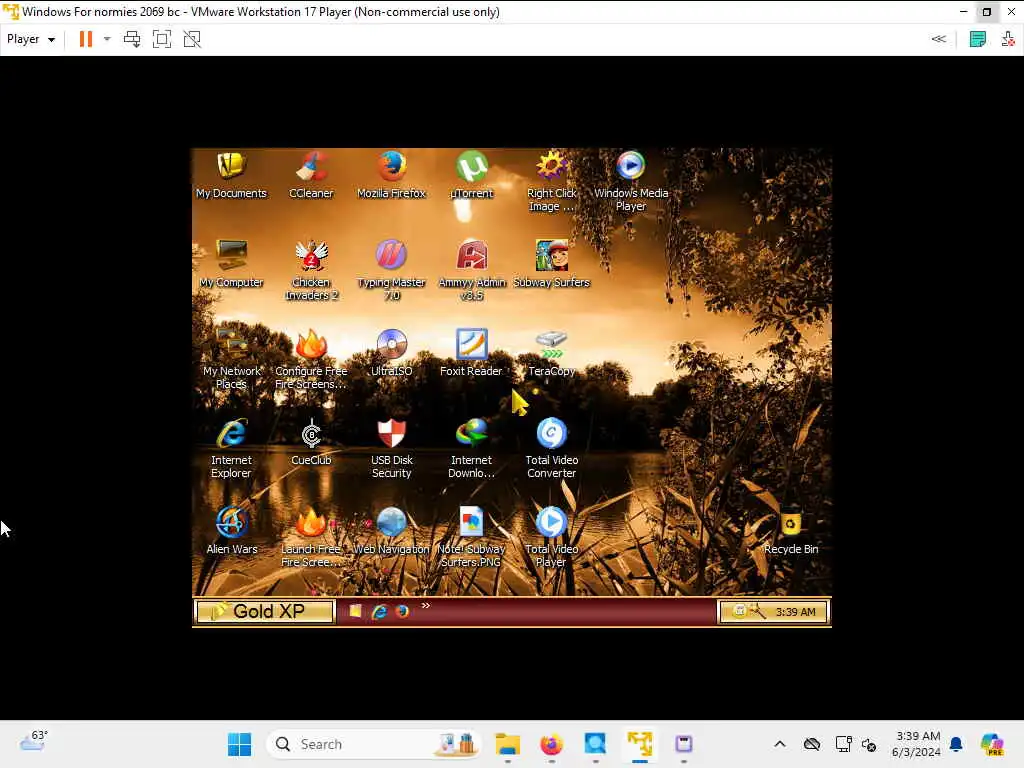The width and height of the screenshot is (1024, 768).
Task: Launch CCleaner from the desktop
Action: click(x=312, y=175)
